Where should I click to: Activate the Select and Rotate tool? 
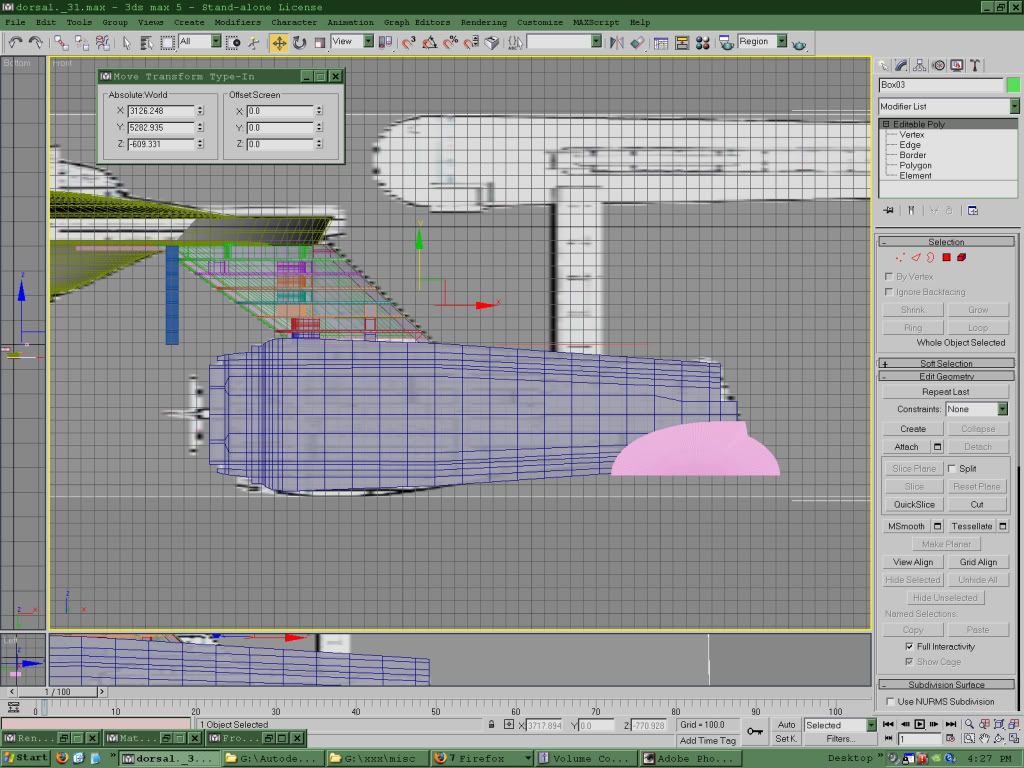pyautogui.click(x=299, y=43)
